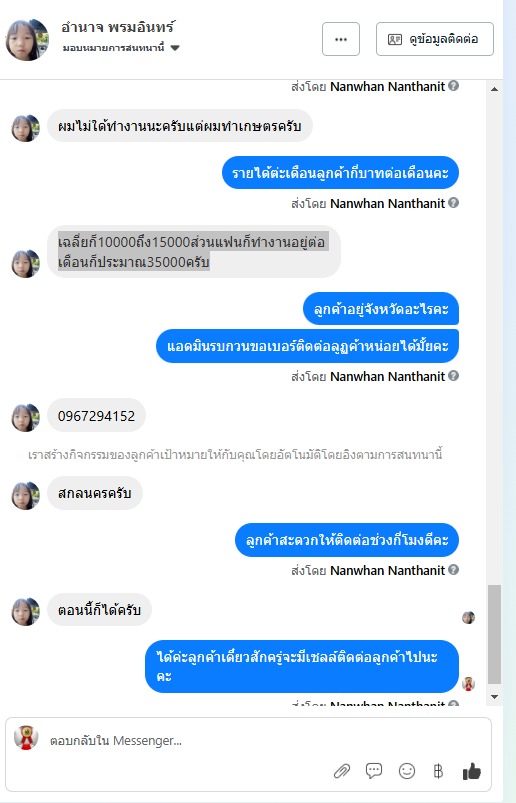Open saved replies speech bubble icon
The width and height of the screenshot is (516, 803).
(x=374, y=770)
